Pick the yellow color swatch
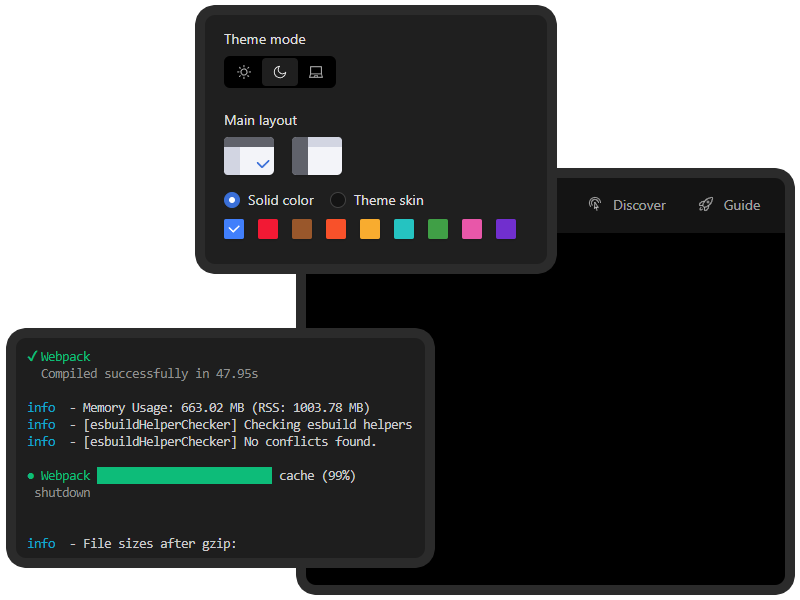The width and height of the screenshot is (800, 600). pos(370,229)
